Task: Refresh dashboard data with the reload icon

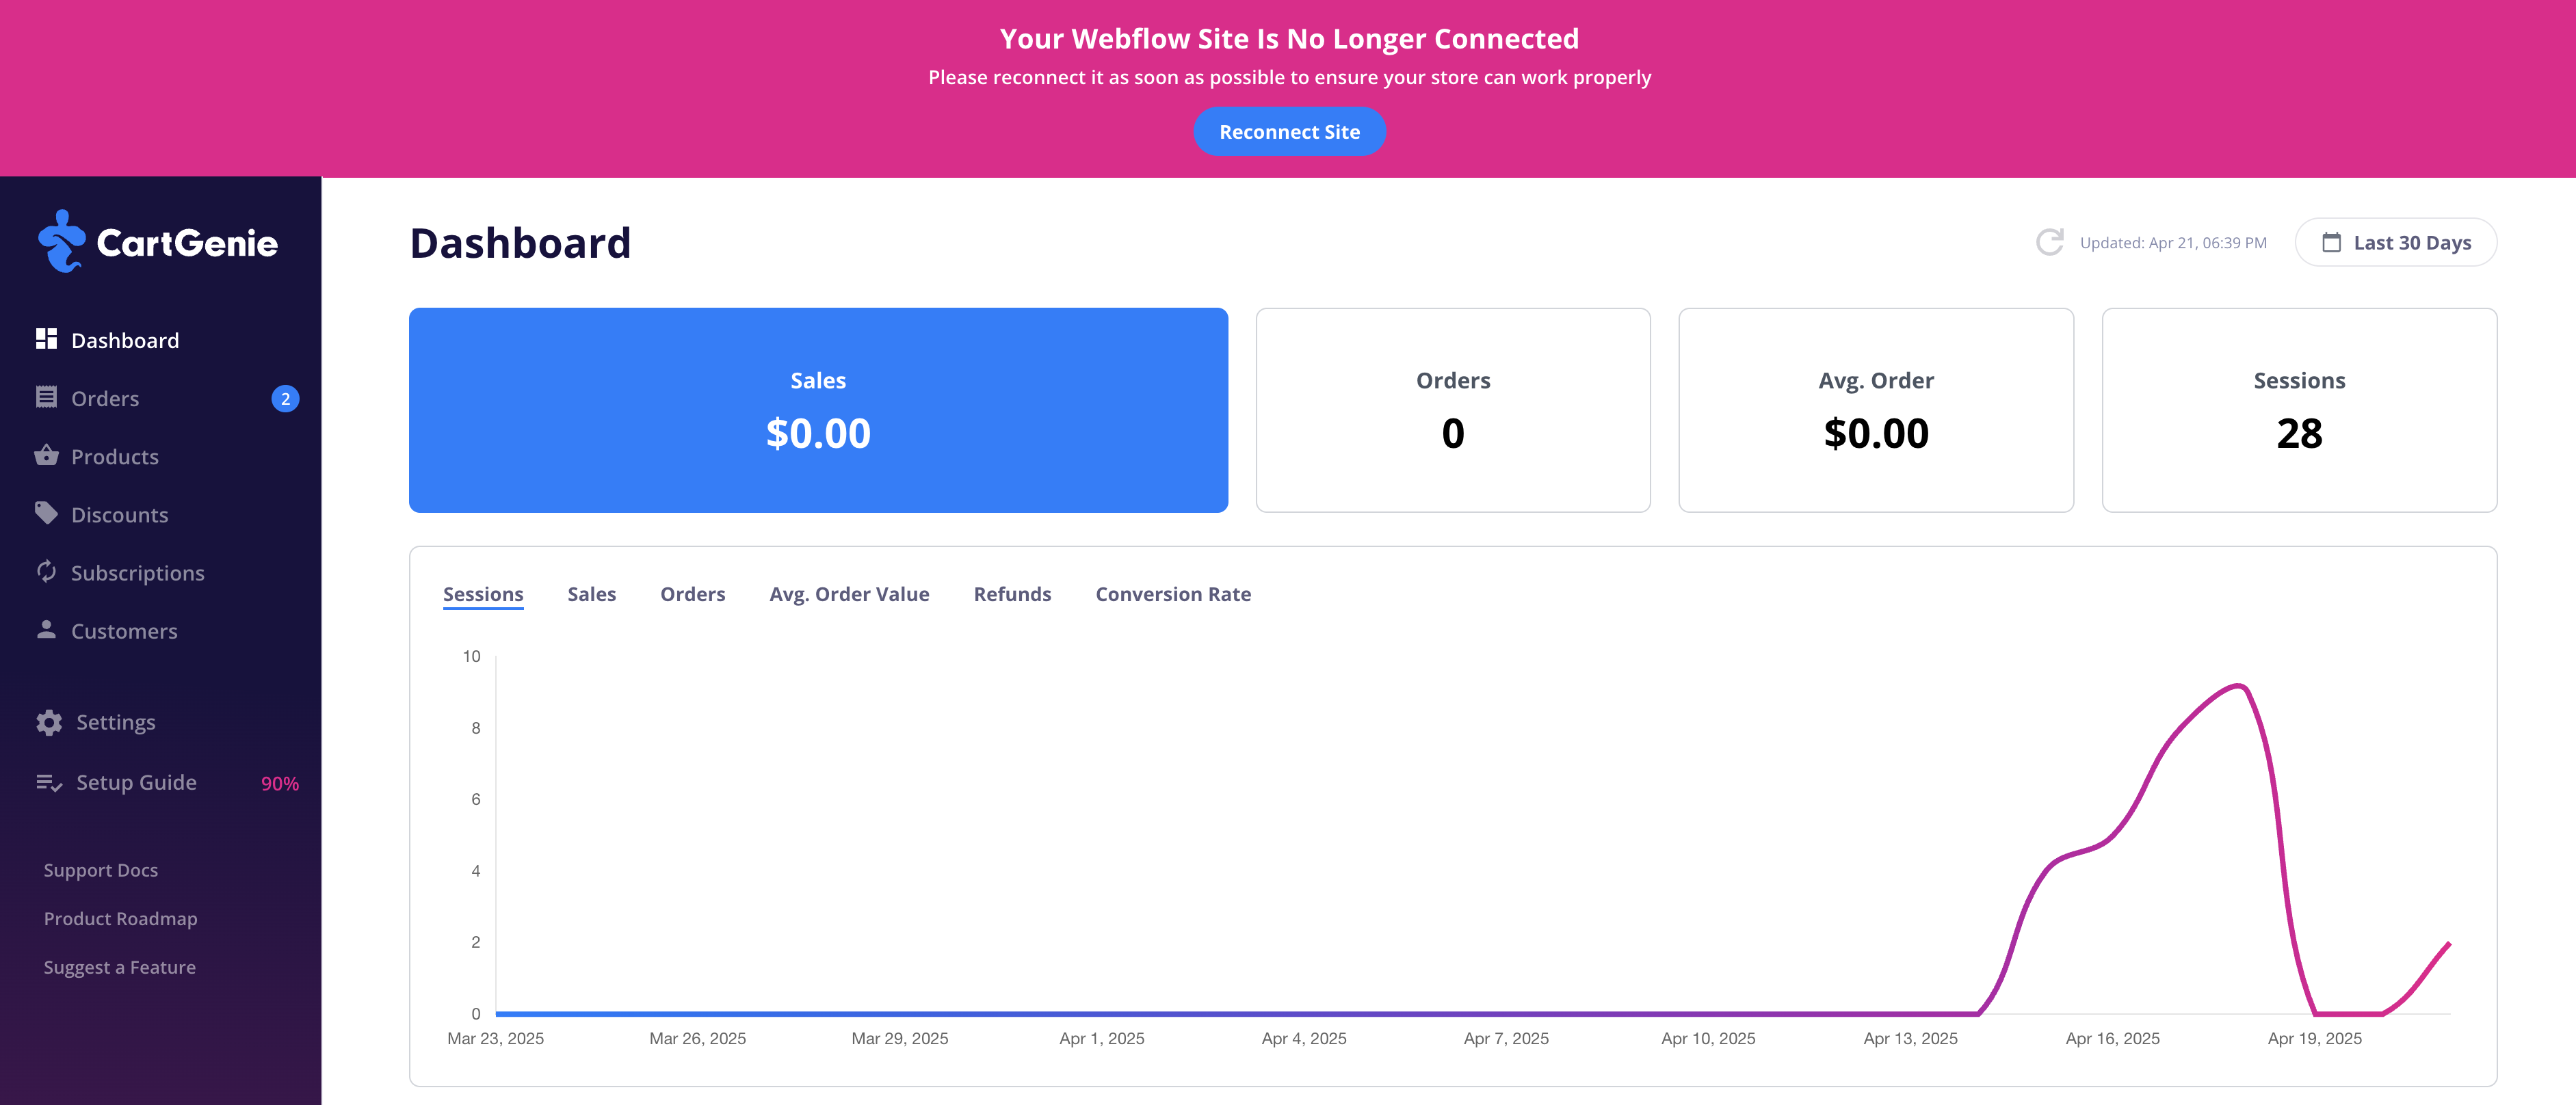Action: (2049, 242)
